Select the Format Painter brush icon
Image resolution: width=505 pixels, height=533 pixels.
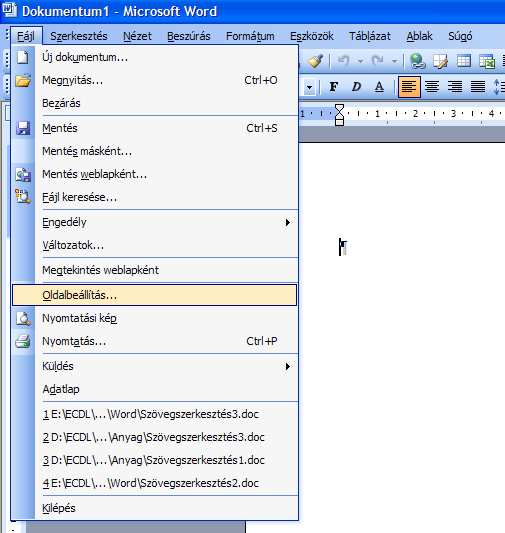pyautogui.click(x=315, y=61)
